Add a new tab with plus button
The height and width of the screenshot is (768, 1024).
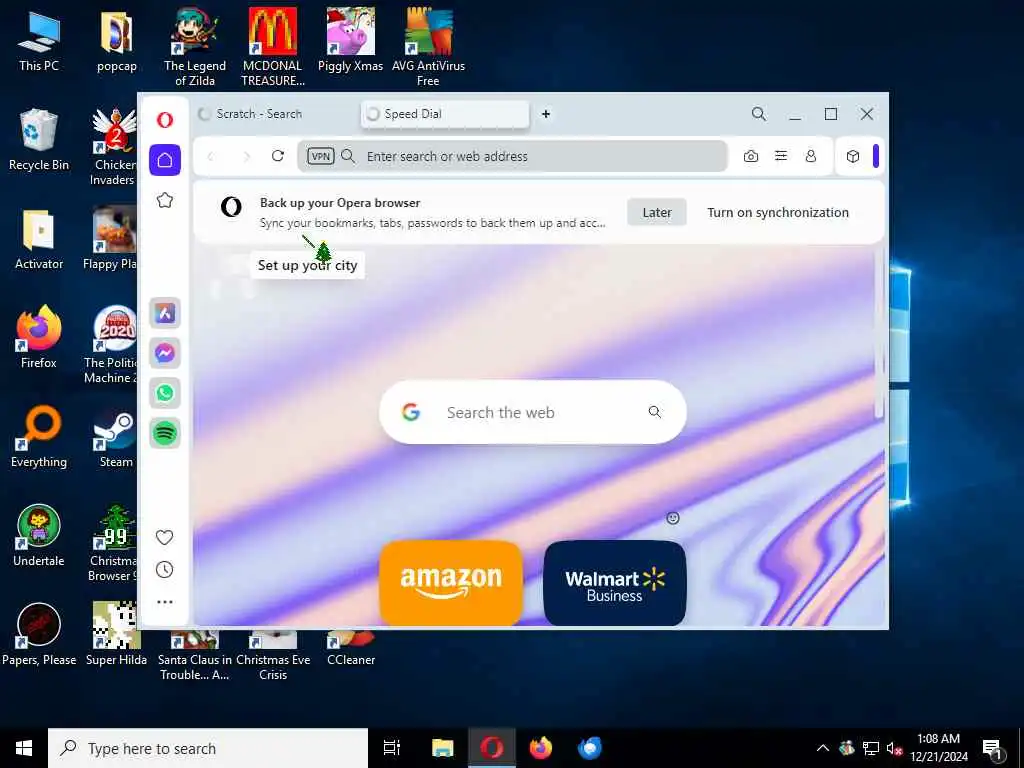coord(546,114)
